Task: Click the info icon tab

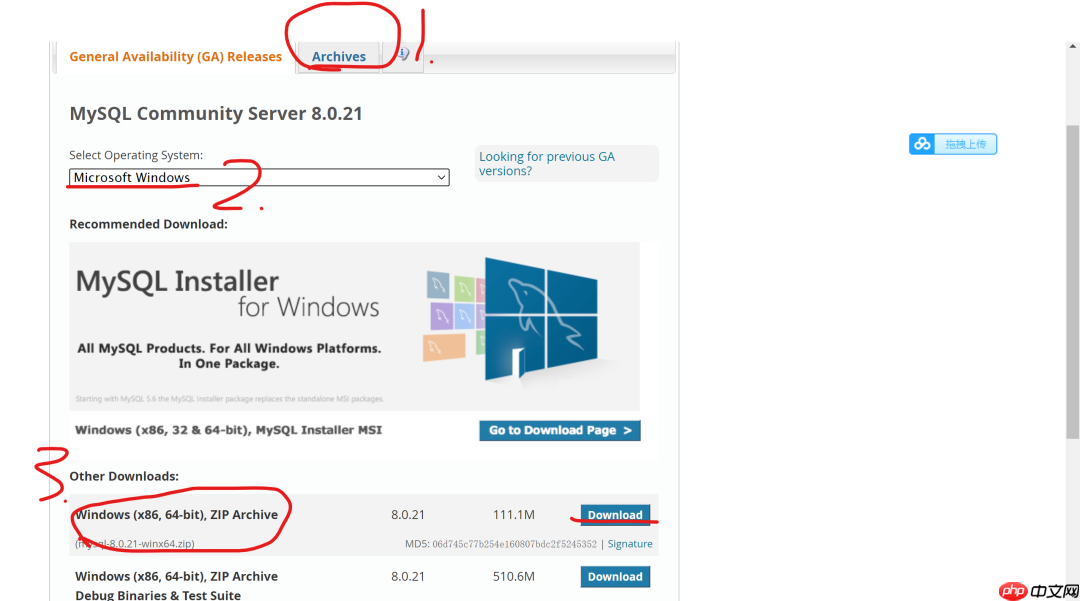Action: (x=403, y=54)
